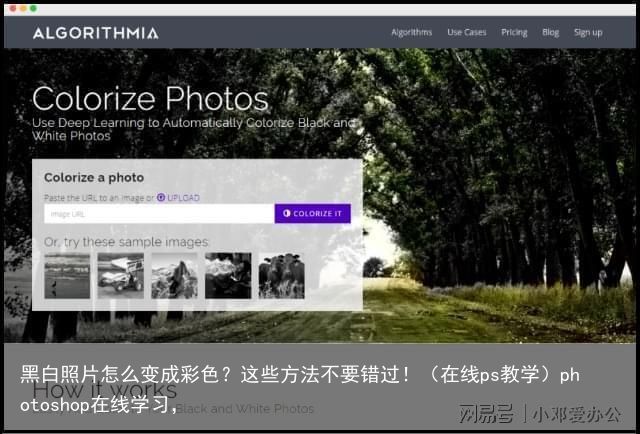Select the race car sample image

pyautogui.click(x=120, y=276)
